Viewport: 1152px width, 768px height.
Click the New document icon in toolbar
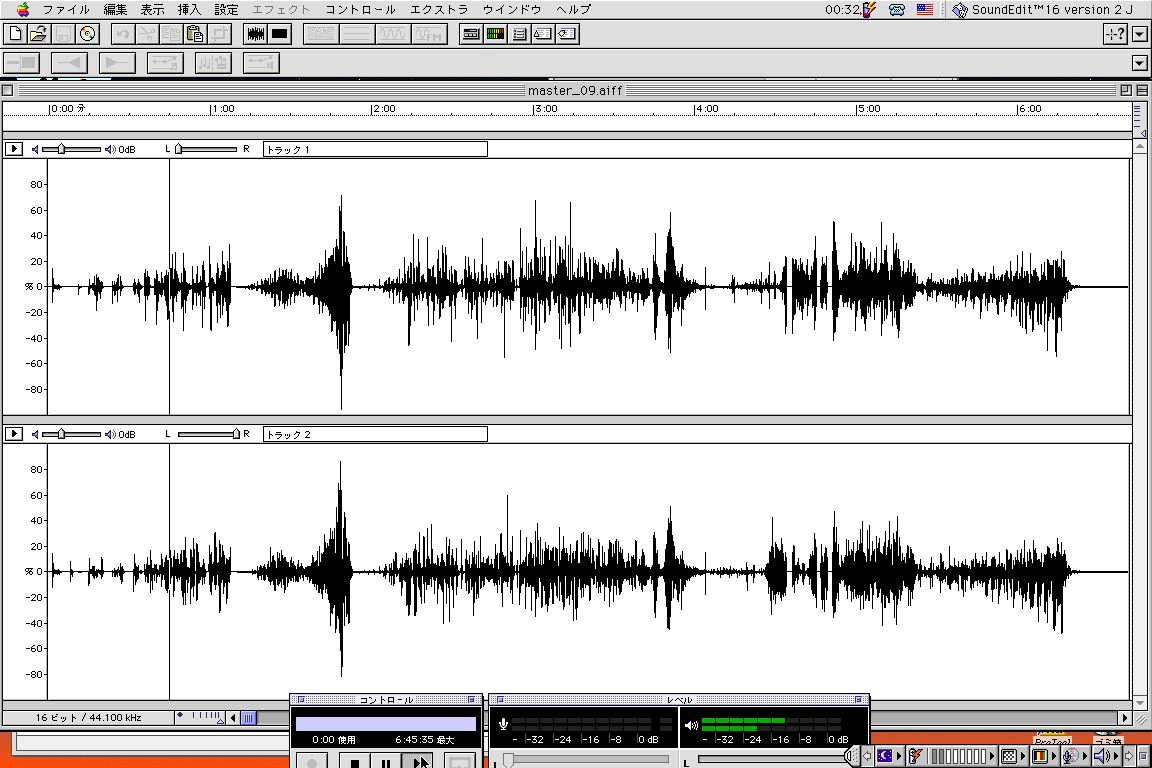15,34
